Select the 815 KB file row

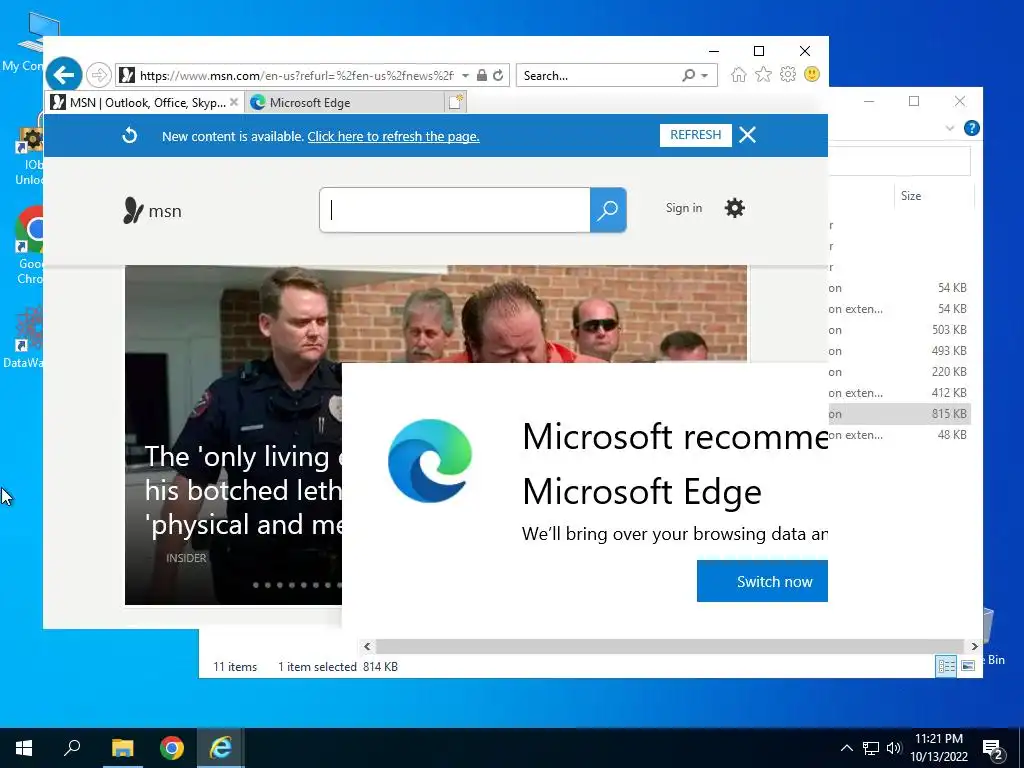pos(899,414)
